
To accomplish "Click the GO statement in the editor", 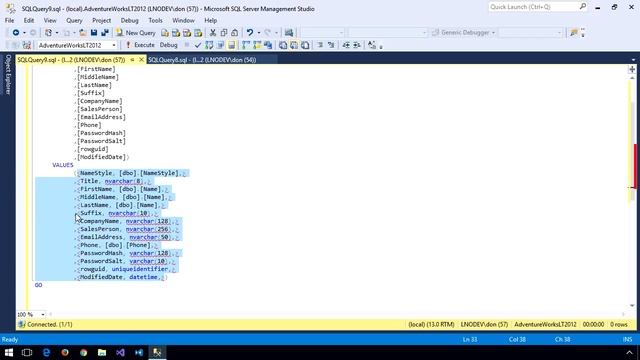I will [x=38, y=285].
